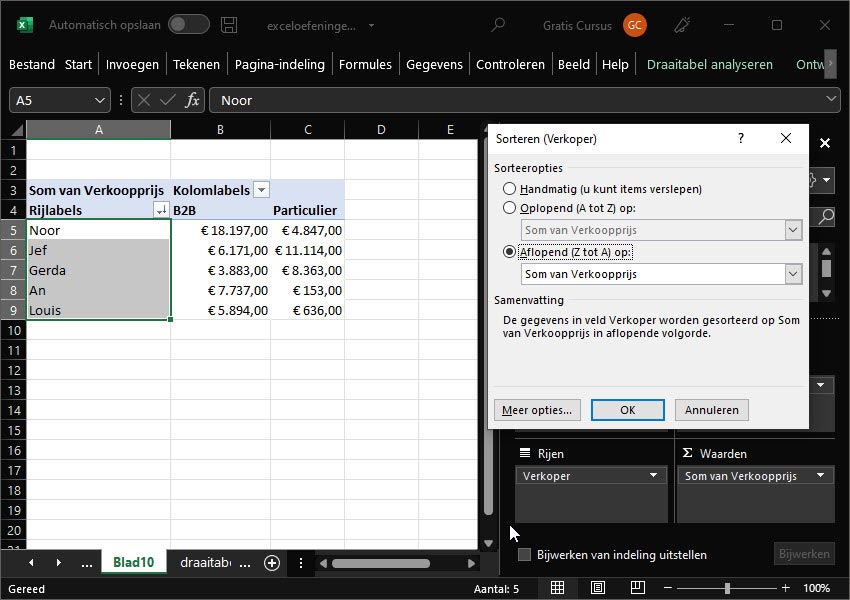Open the Invoegen ribbon tab
The width and height of the screenshot is (850, 600).
click(132, 64)
